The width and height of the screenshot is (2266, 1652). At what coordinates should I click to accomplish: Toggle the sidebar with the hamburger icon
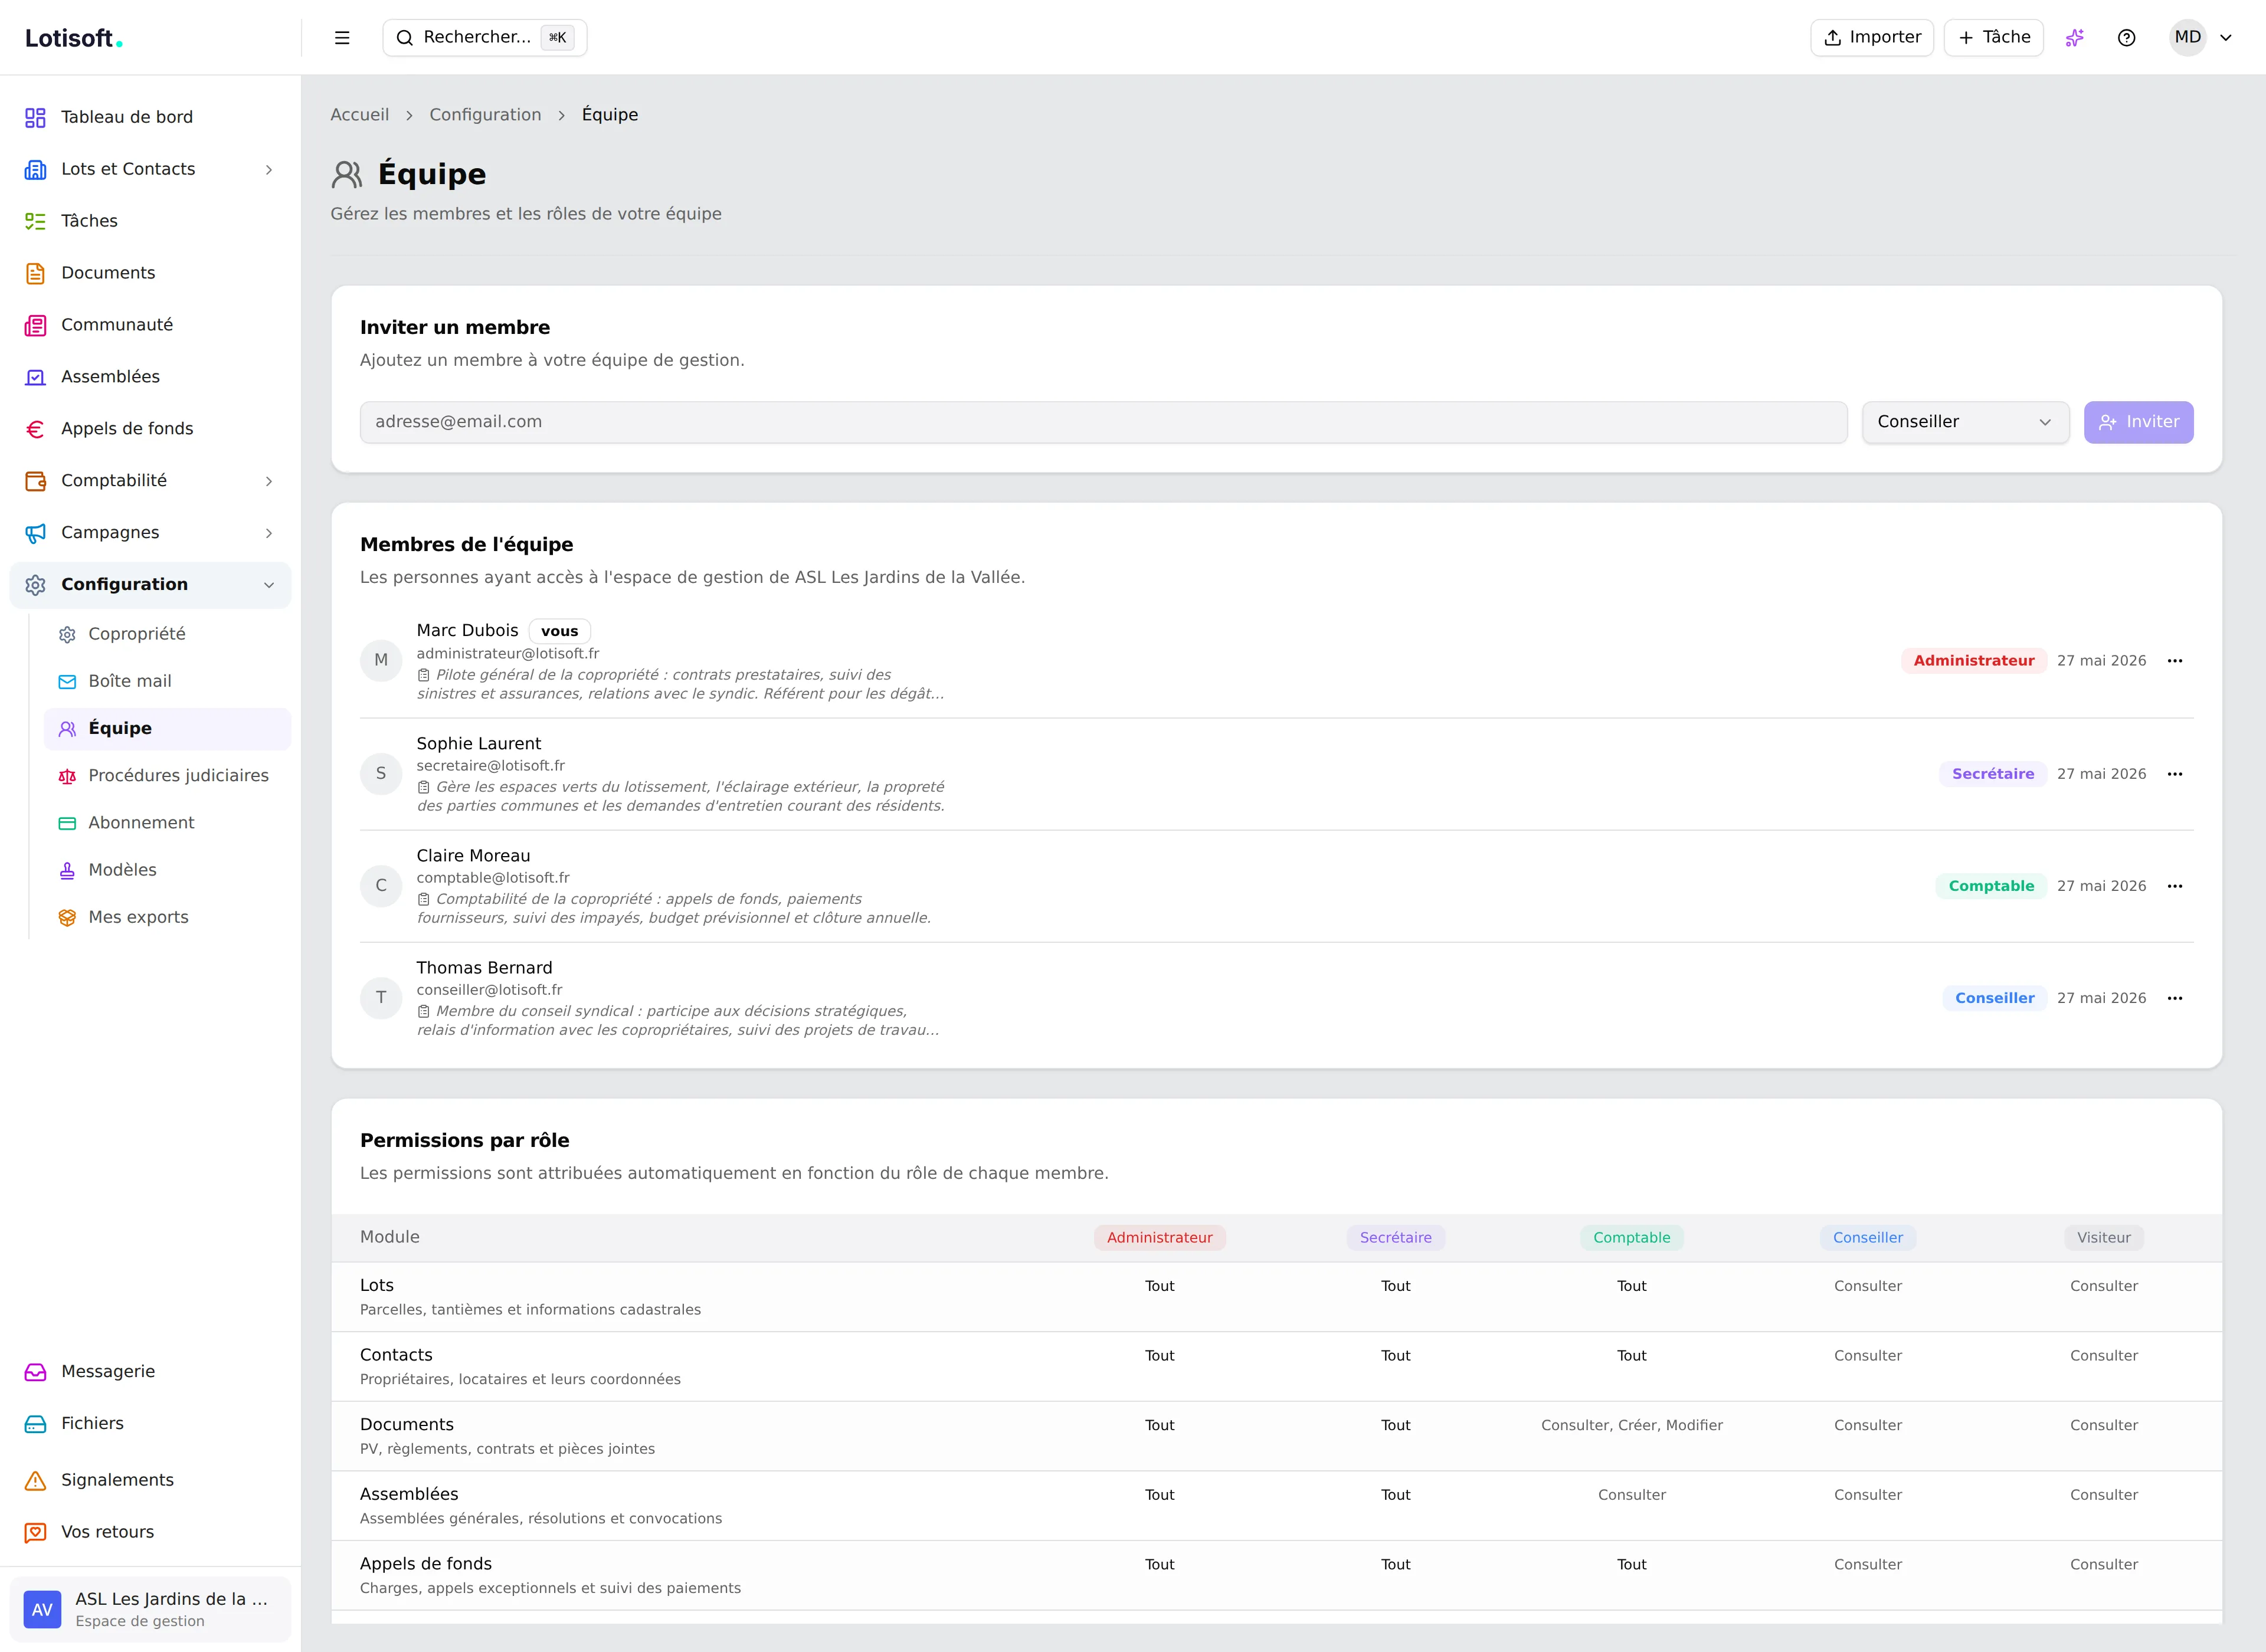click(342, 38)
